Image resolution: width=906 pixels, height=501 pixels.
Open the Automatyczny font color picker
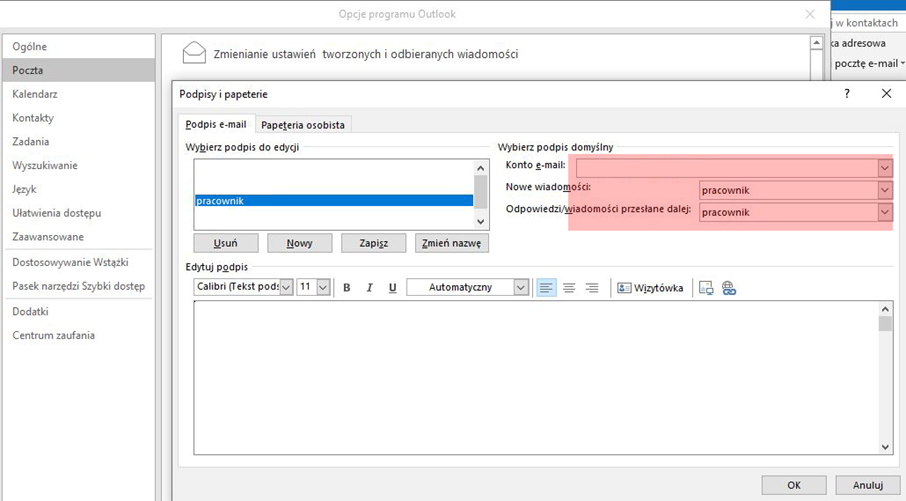(520, 288)
